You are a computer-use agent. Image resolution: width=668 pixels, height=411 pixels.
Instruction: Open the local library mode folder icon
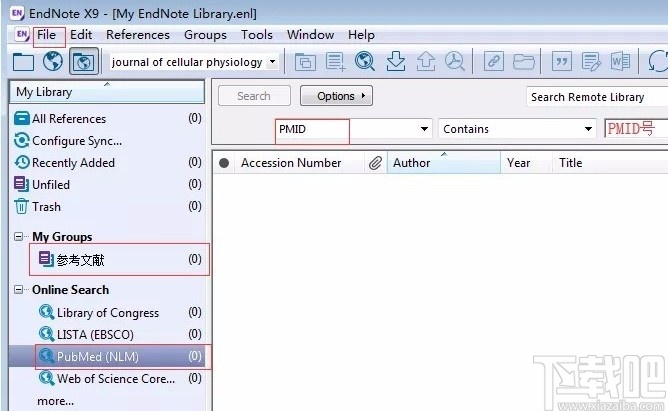(23, 62)
